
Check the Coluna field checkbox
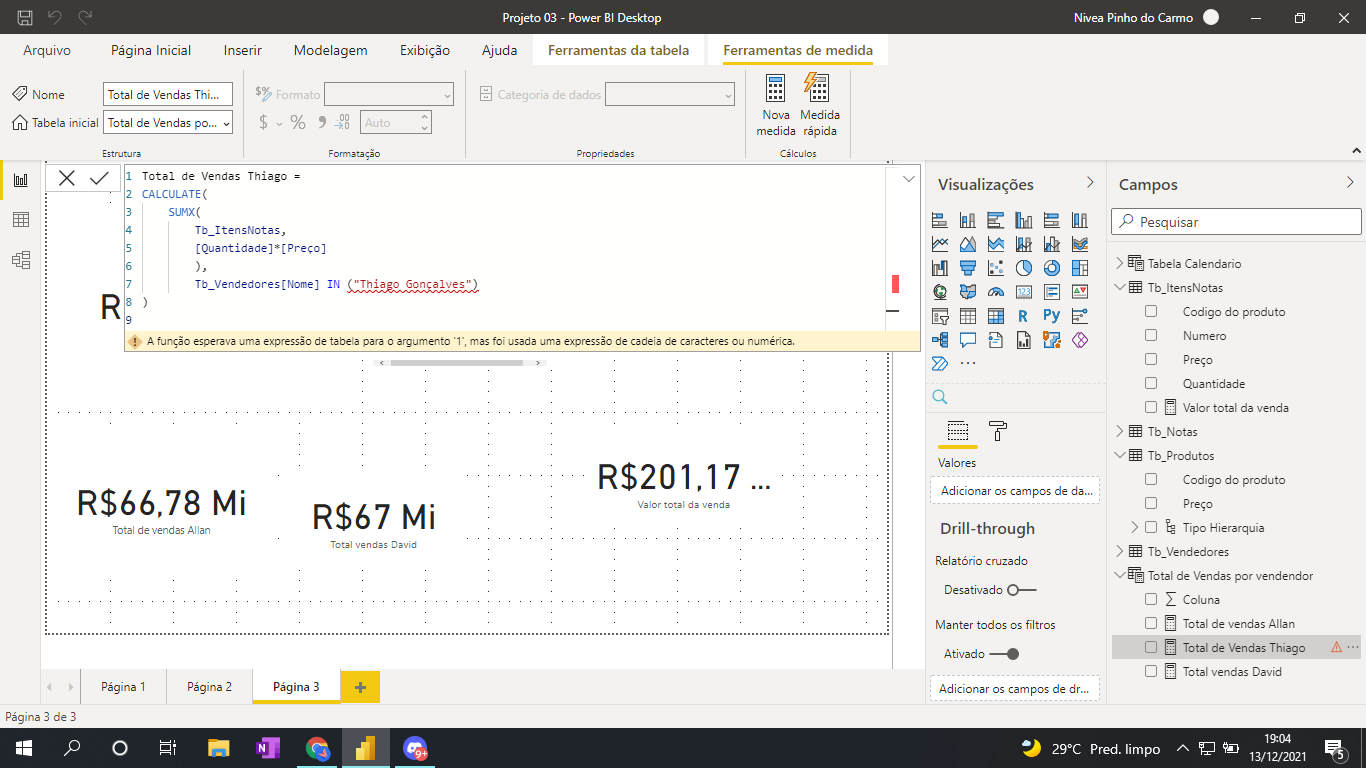click(x=1151, y=600)
